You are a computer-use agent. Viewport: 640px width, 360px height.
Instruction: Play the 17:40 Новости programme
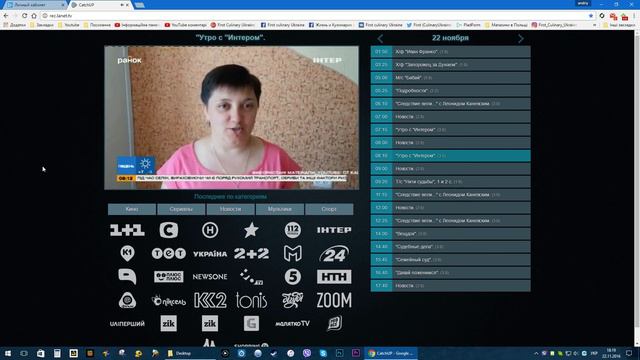(x=451, y=286)
